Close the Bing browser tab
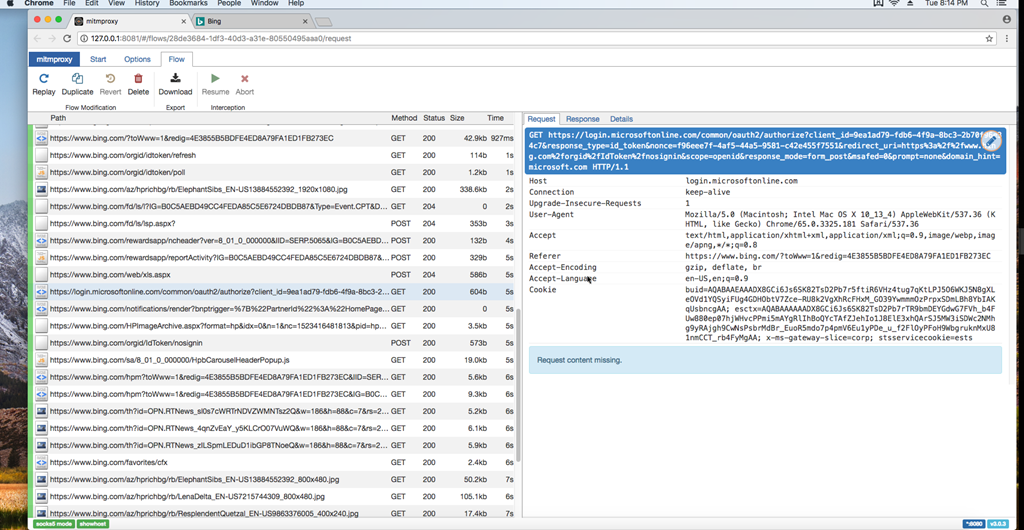 pyautogui.click(x=305, y=22)
